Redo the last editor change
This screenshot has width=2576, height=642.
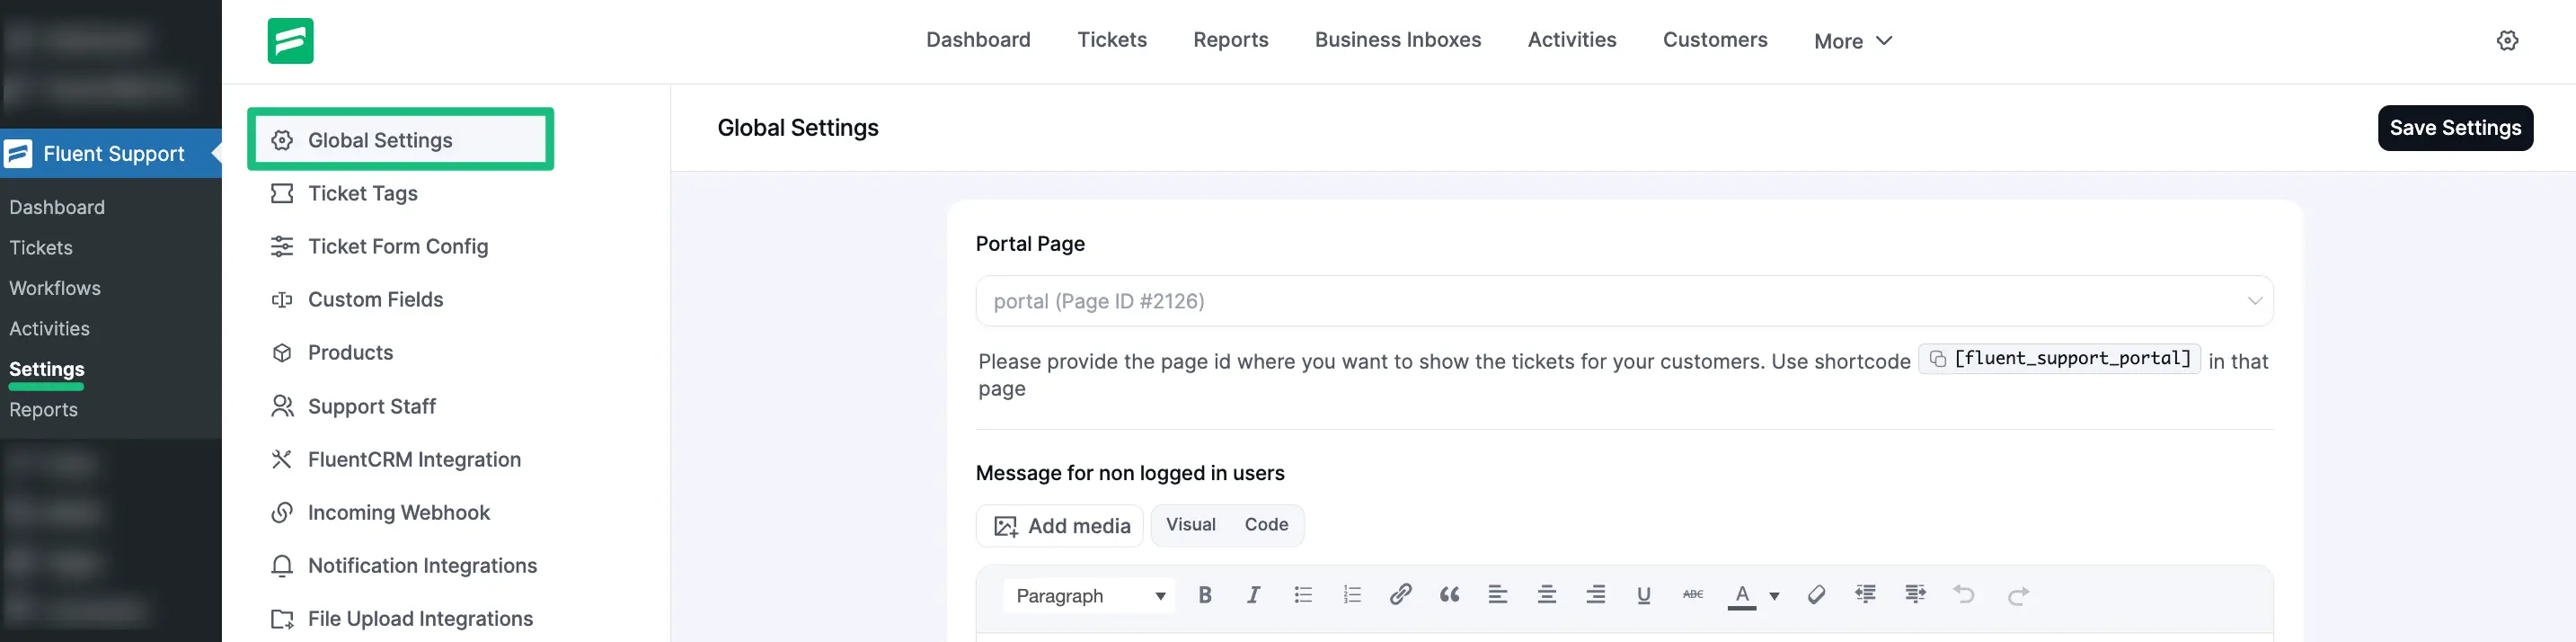tap(2018, 595)
